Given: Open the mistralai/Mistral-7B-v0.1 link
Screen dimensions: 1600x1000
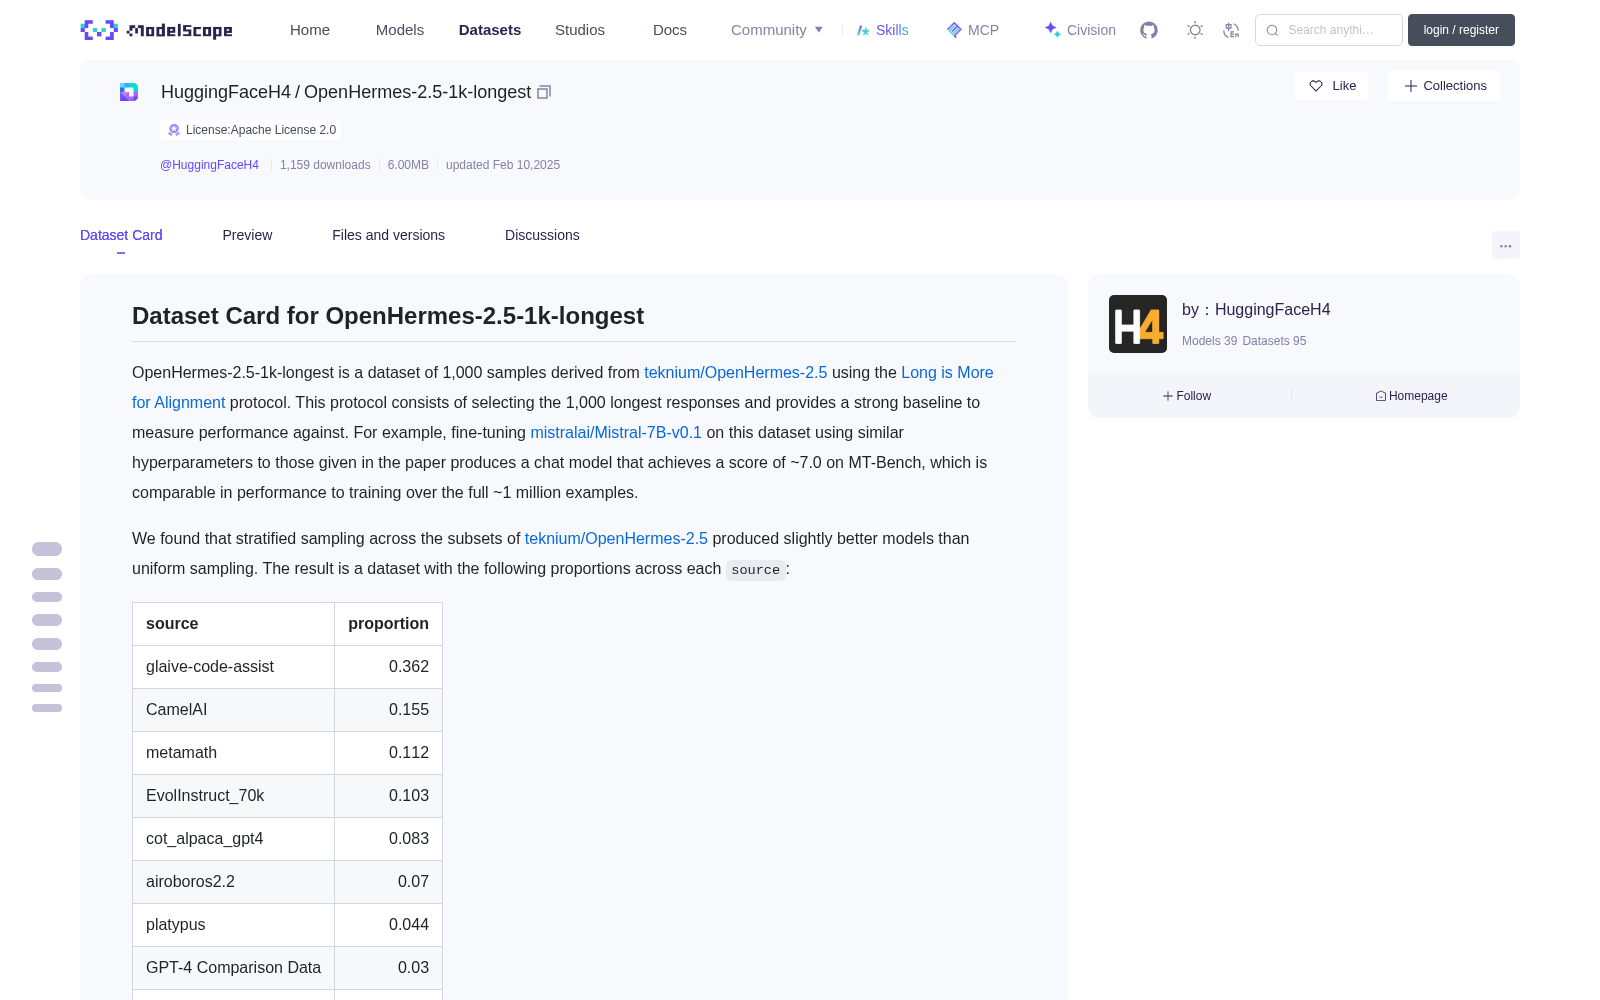Looking at the screenshot, I should tap(616, 432).
